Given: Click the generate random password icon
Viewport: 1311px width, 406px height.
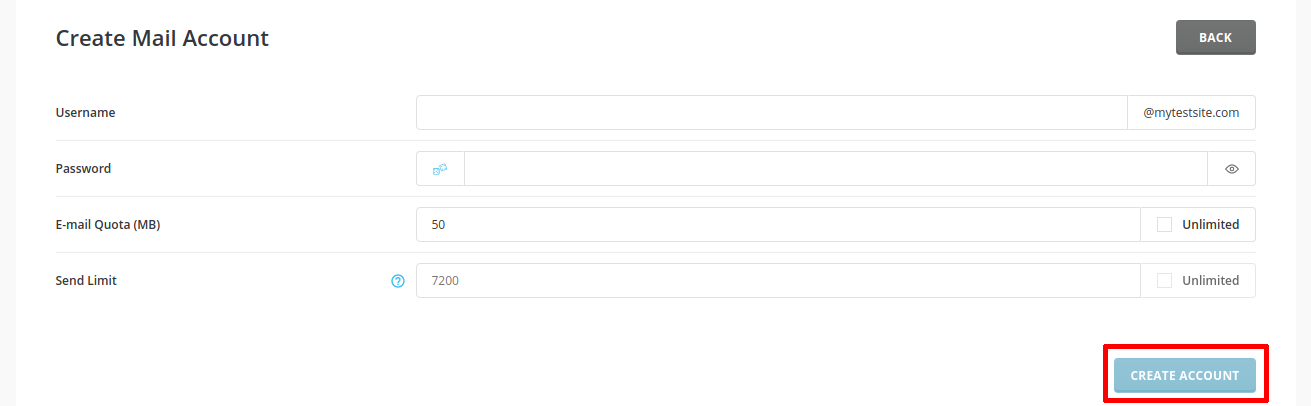Looking at the screenshot, I should 440,169.
